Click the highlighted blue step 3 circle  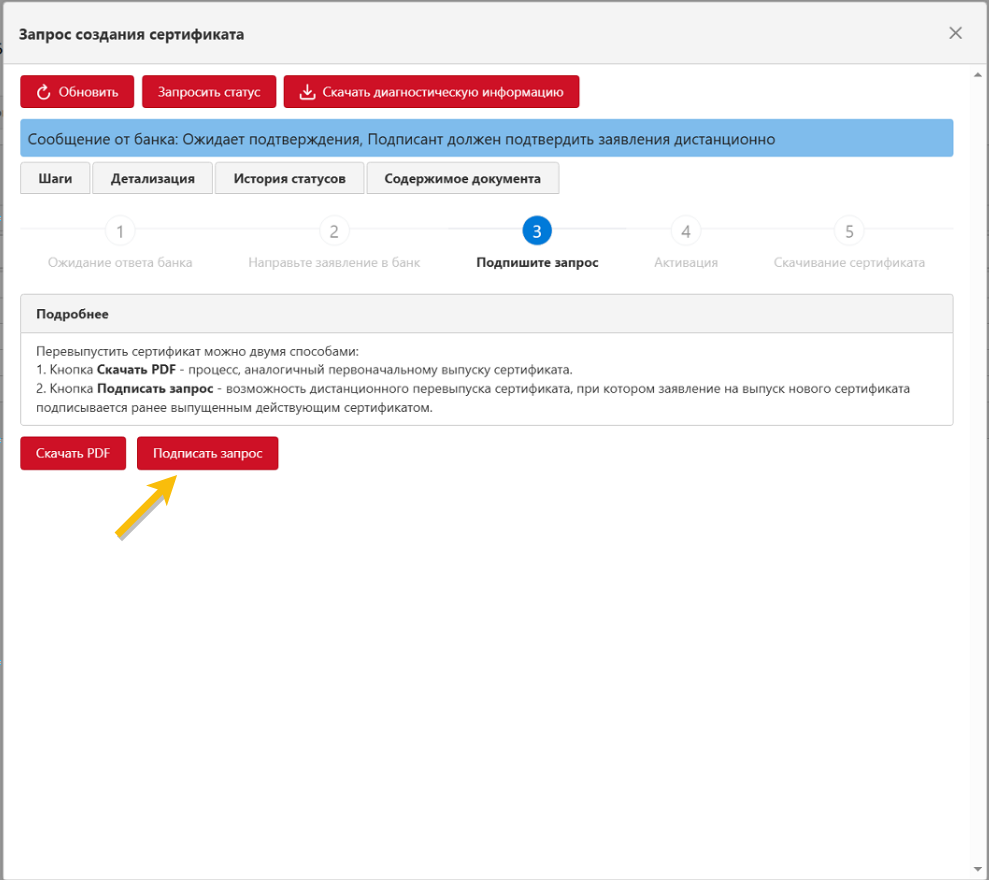(x=537, y=232)
